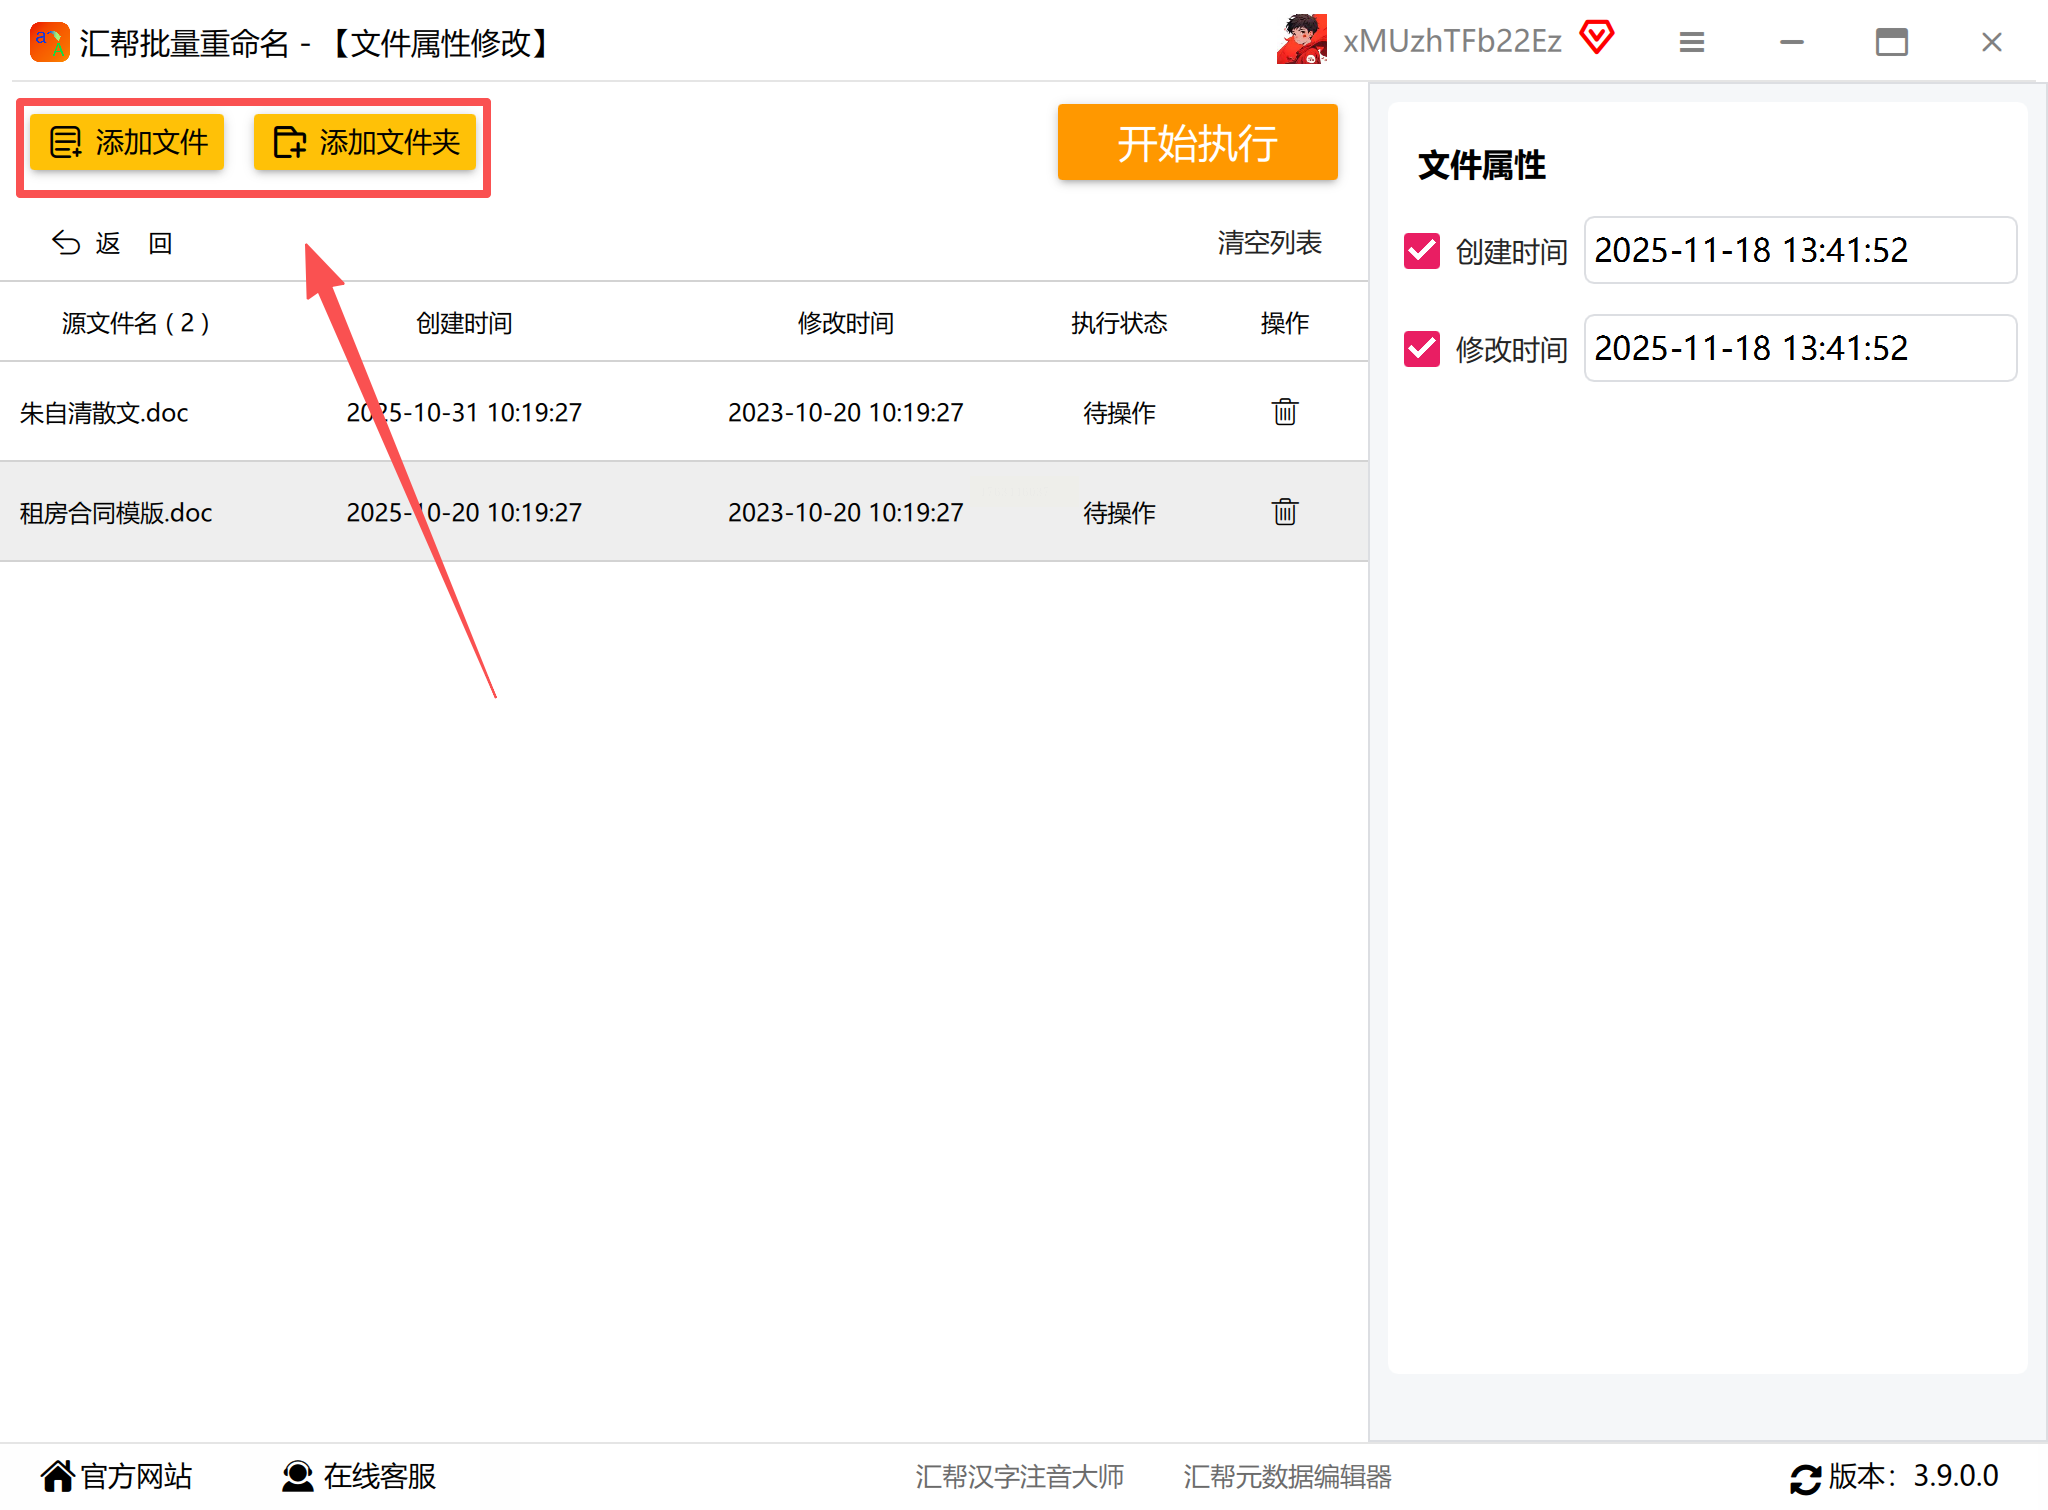Image resolution: width=2048 pixels, height=1510 pixels.
Task: Click the 添加文件夹 button
Action: pyautogui.click(x=365, y=142)
